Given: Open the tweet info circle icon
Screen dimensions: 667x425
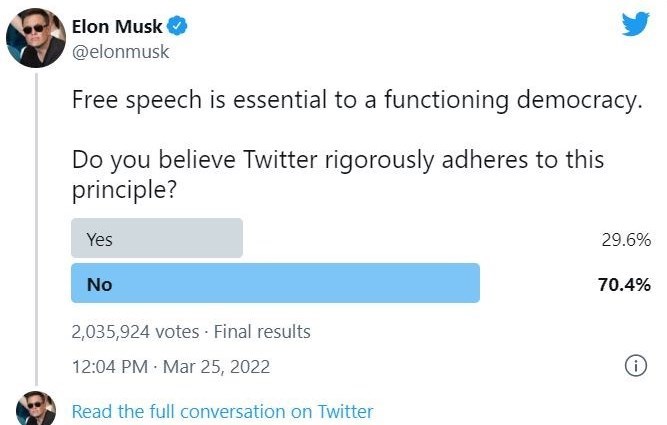Looking at the screenshot, I should pos(635,366).
